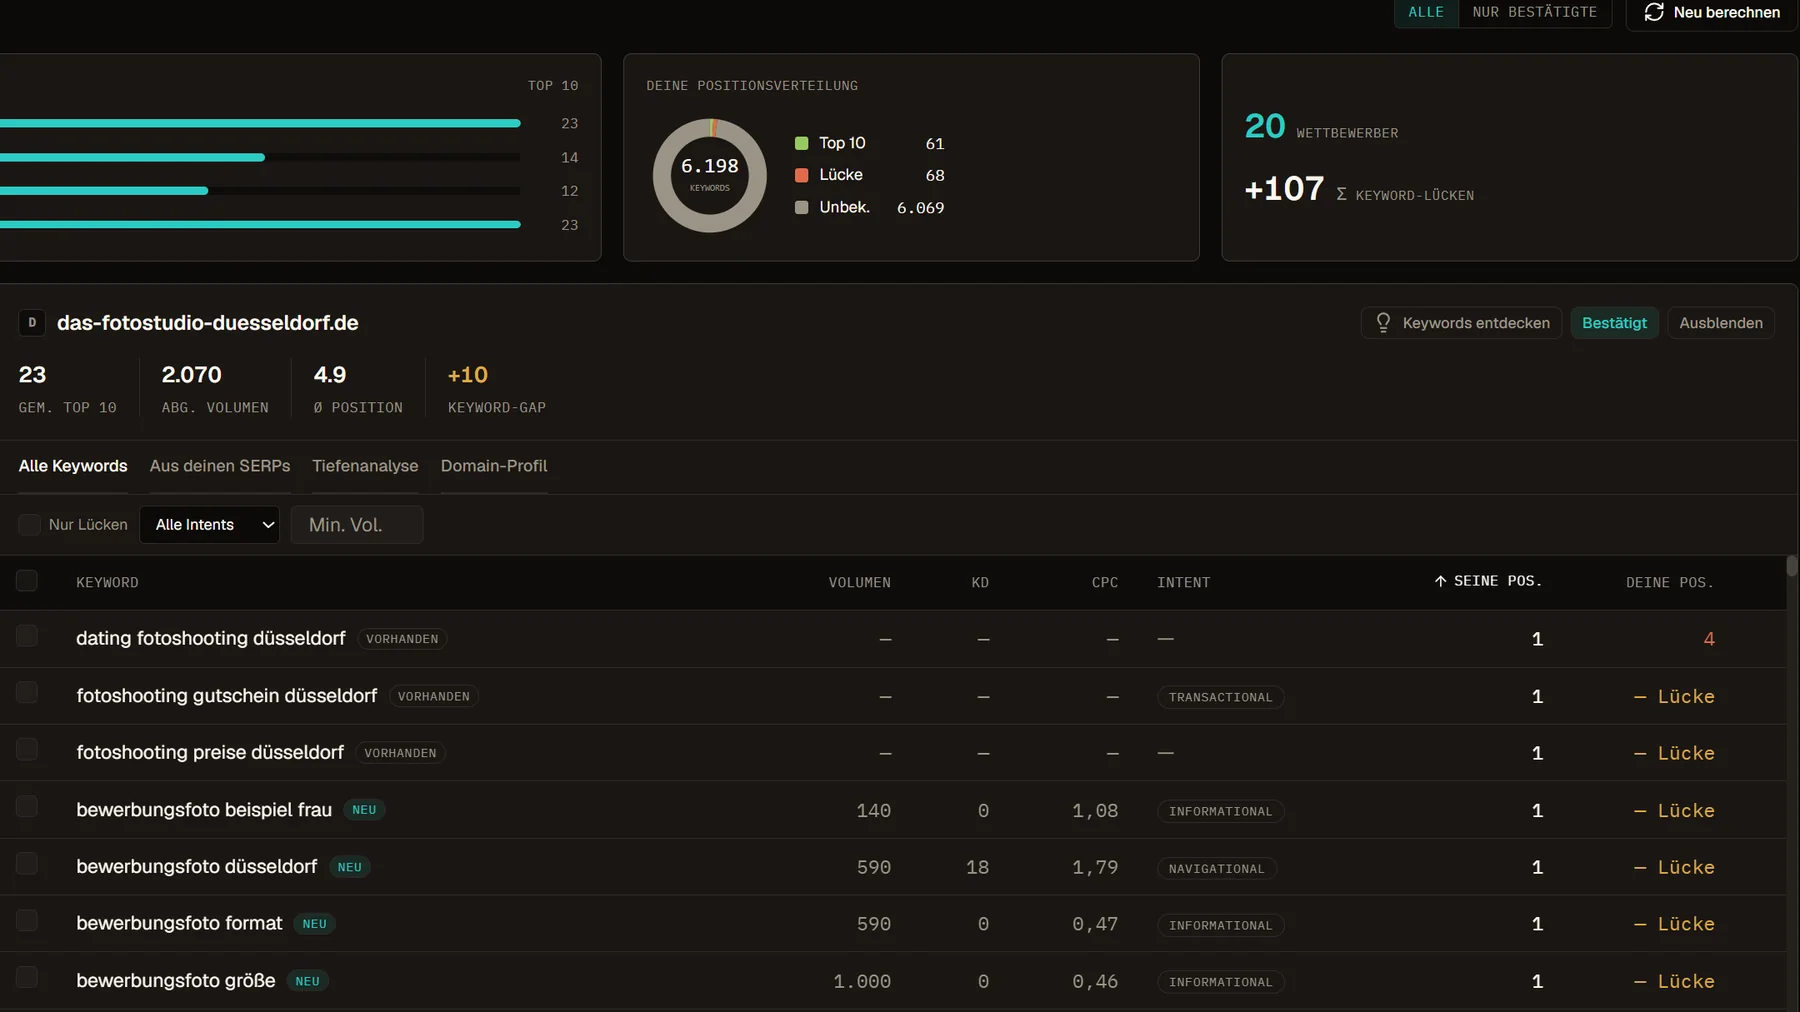The height and width of the screenshot is (1012, 1800).
Task: Click the teal competitor bar with value 14
Action: [x=132, y=157]
